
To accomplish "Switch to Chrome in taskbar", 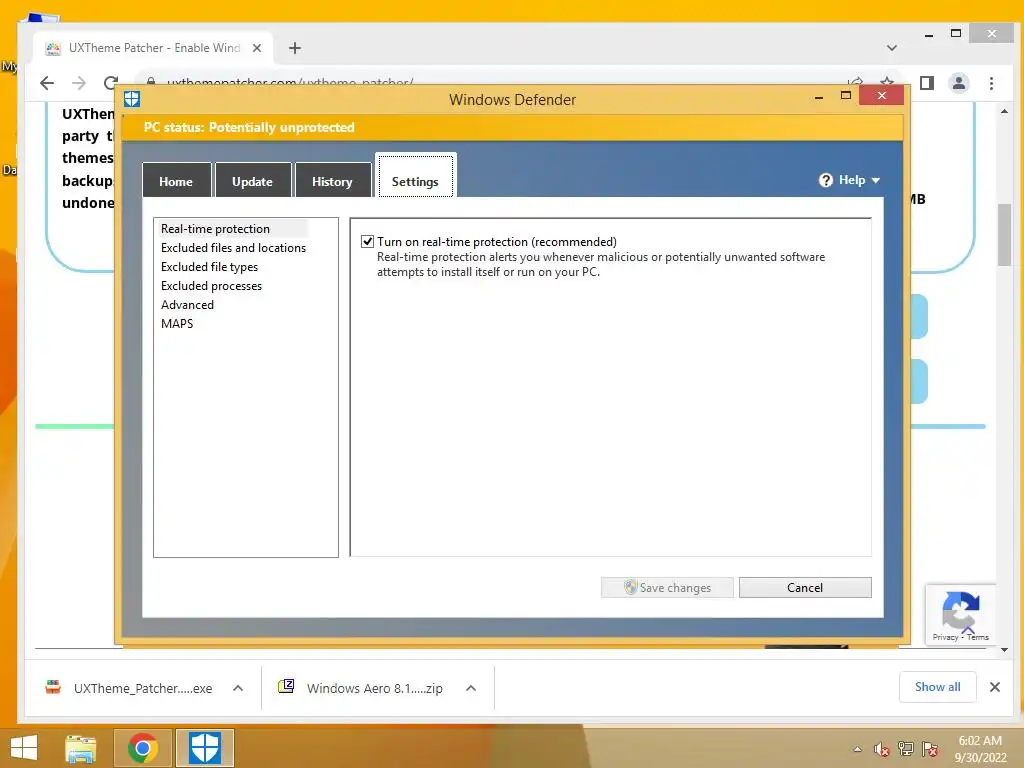I will [x=143, y=748].
